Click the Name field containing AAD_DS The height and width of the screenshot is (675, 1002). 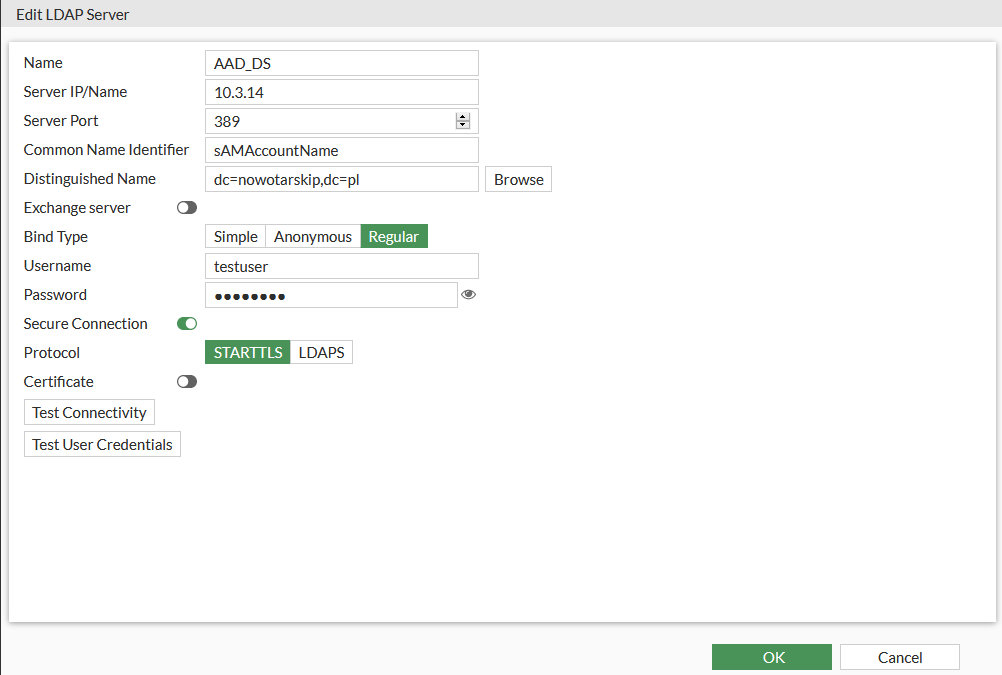(341, 63)
